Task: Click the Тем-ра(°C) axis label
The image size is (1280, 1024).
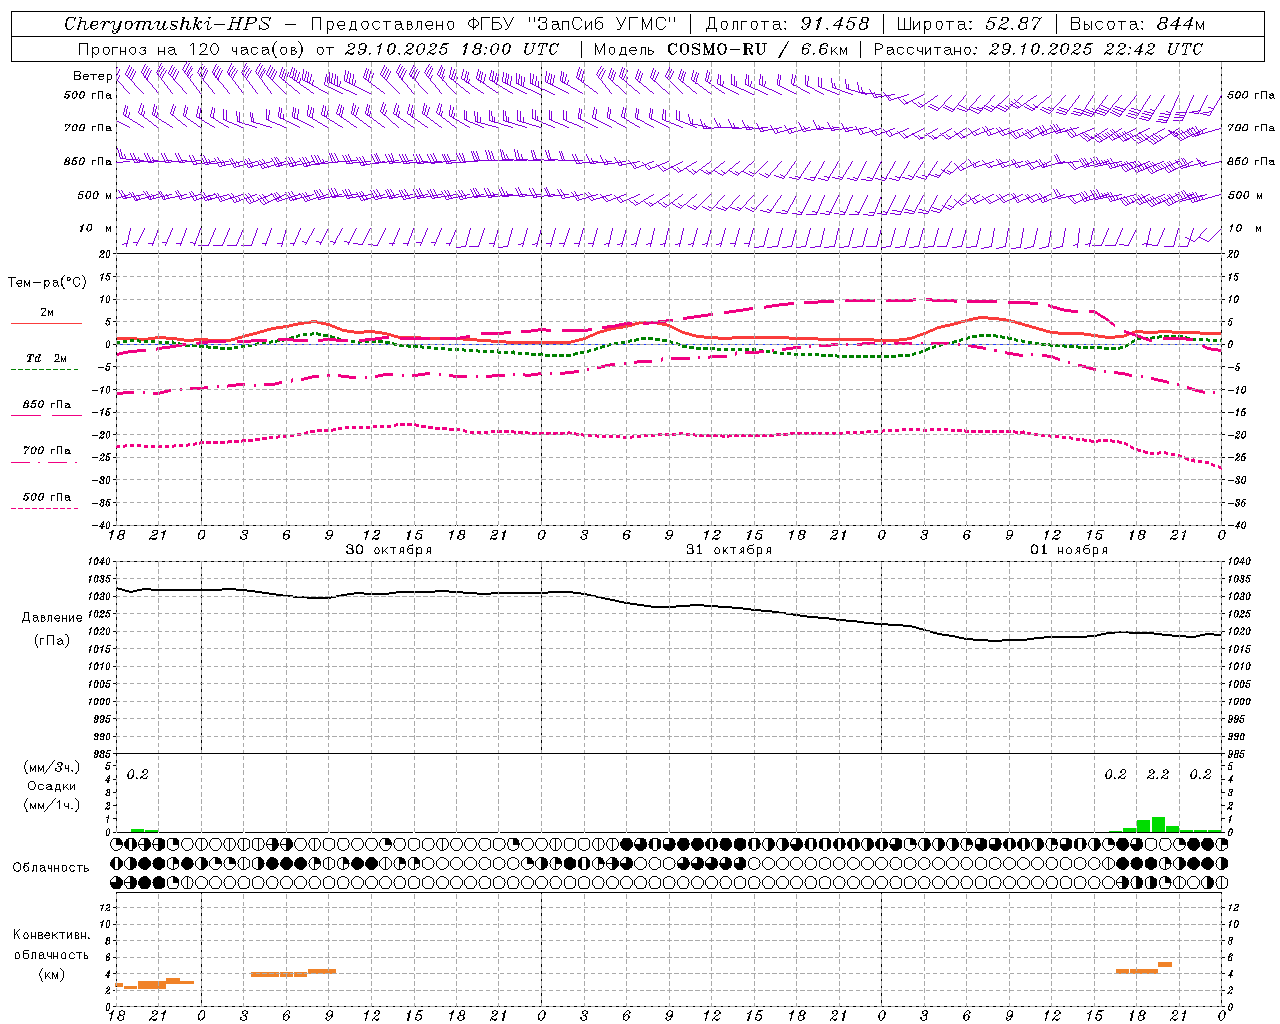Action: 47,283
